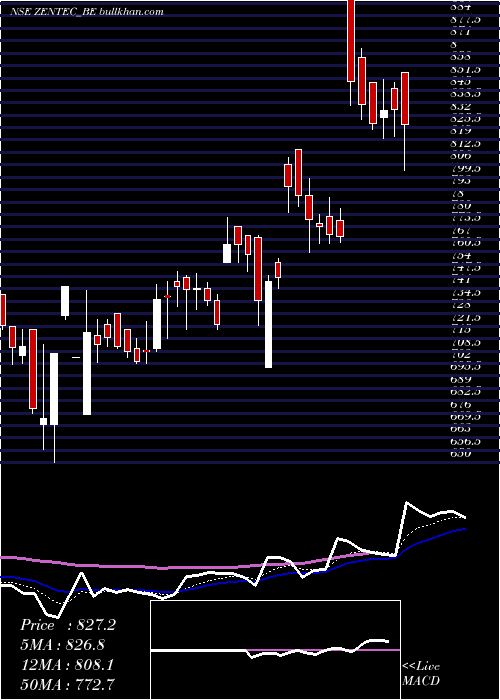Click the 832 price axis label
Screen dimensions: 500x700
[x=462, y=107]
